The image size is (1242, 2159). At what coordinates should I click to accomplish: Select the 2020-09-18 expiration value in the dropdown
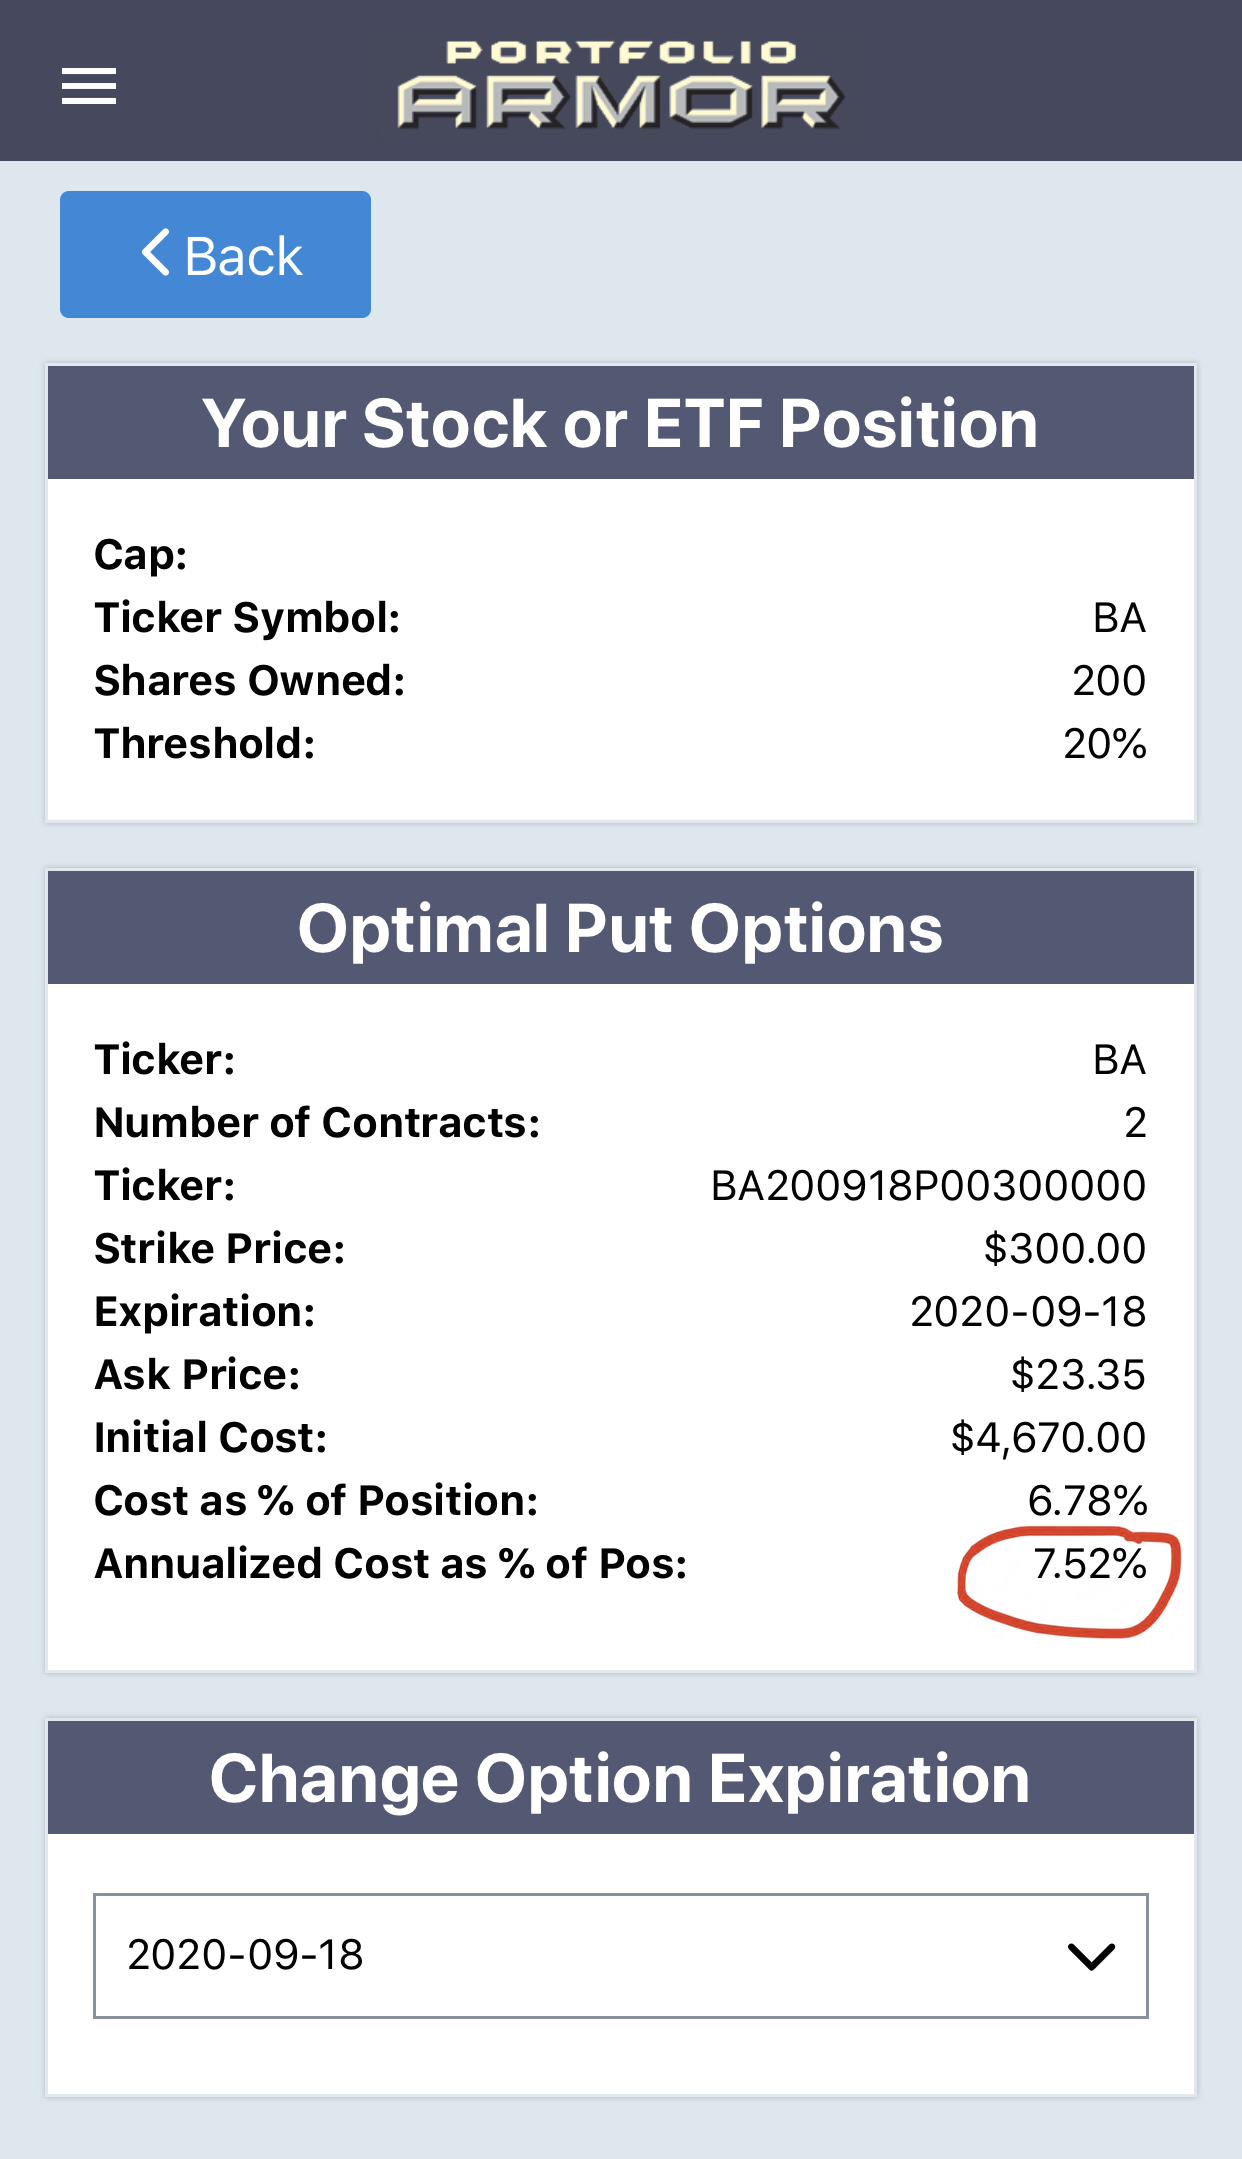point(245,1955)
